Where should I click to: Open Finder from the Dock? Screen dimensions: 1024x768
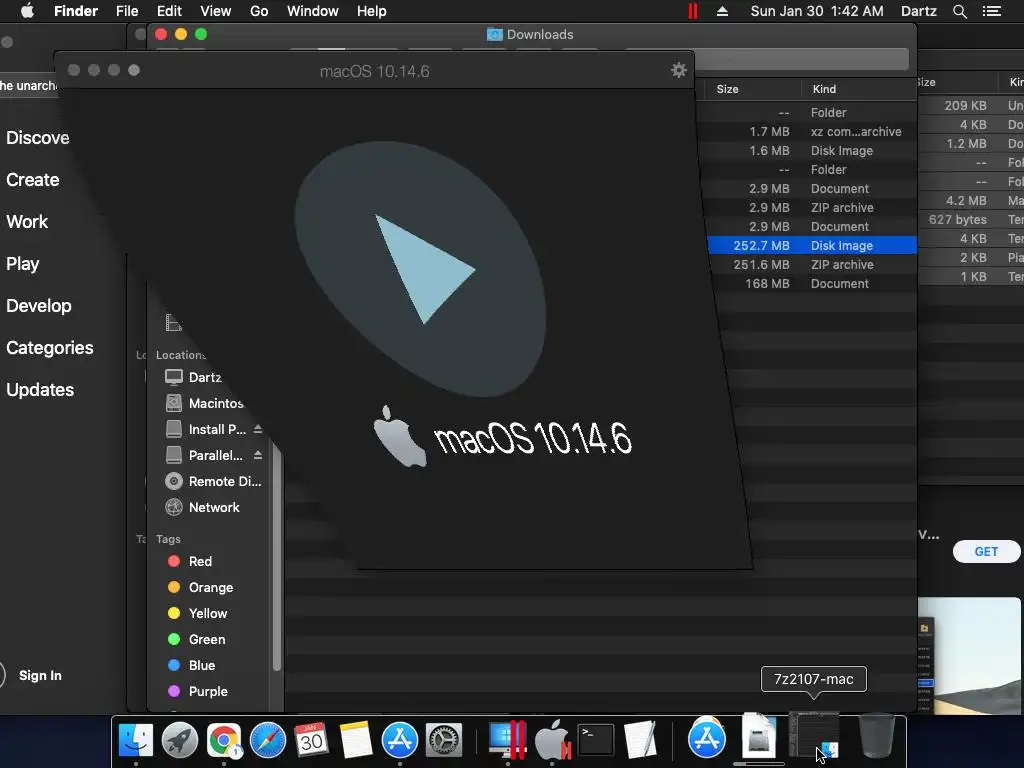tap(136, 741)
